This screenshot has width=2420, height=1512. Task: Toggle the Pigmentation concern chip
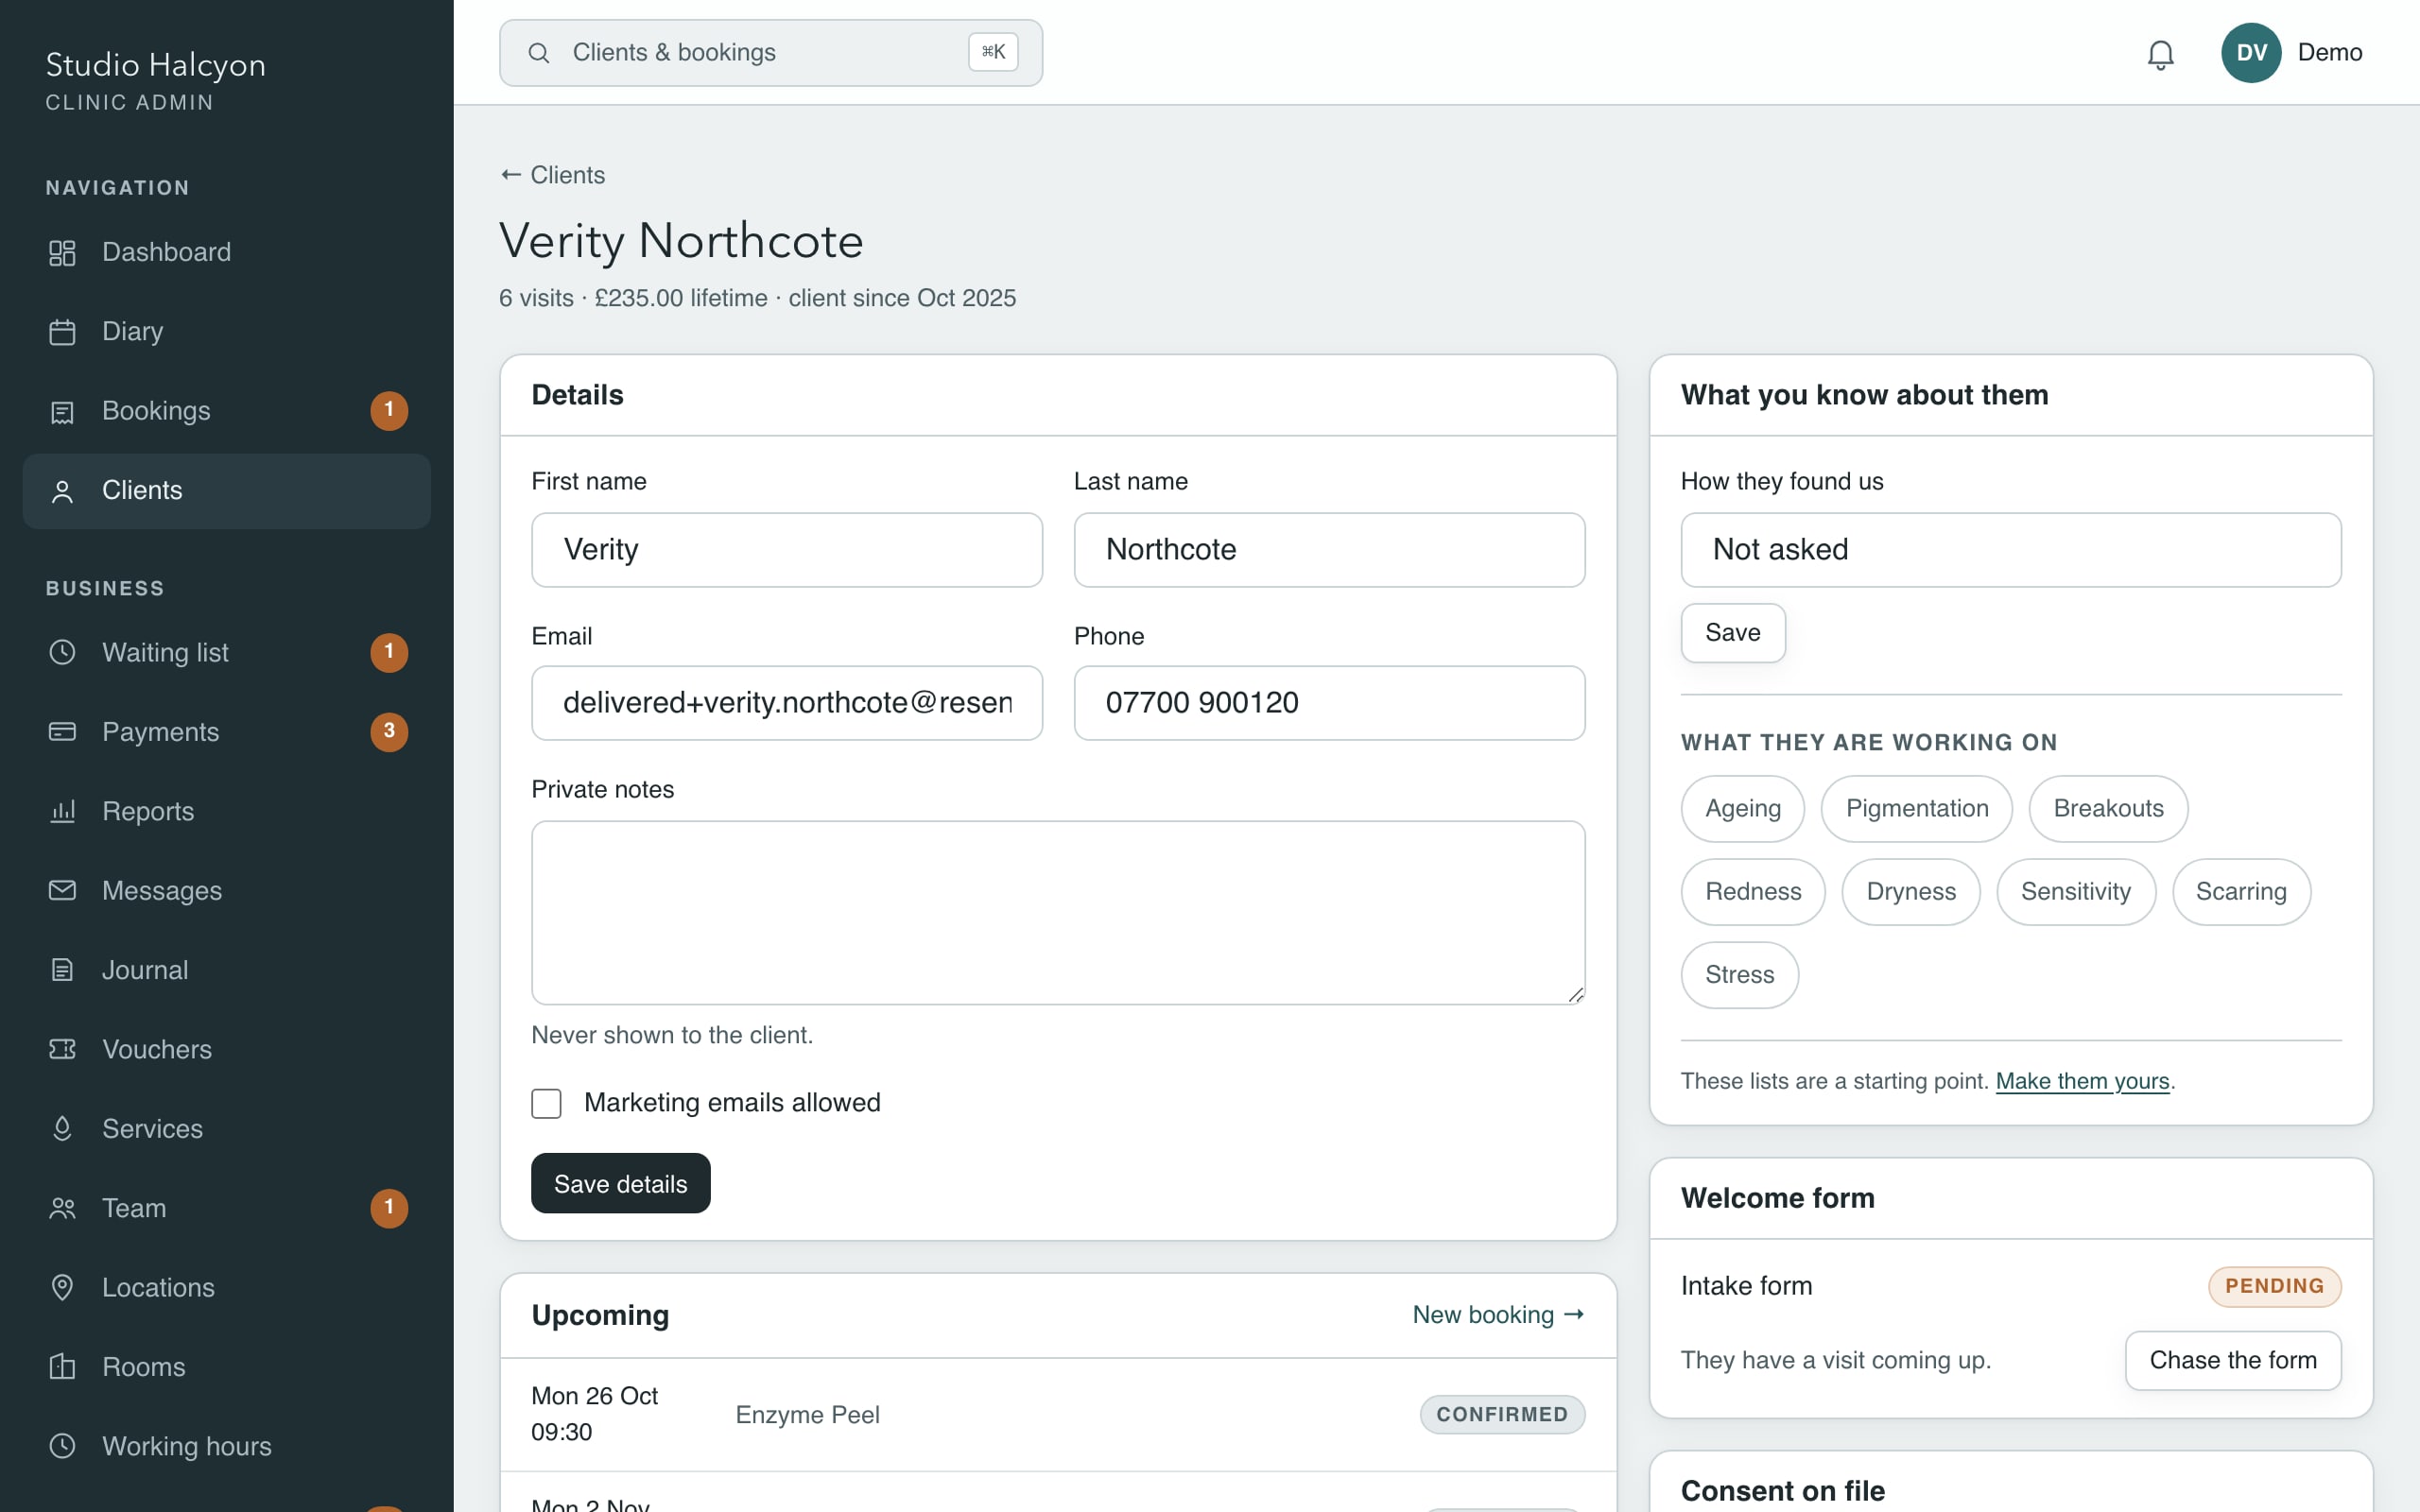tap(1916, 808)
